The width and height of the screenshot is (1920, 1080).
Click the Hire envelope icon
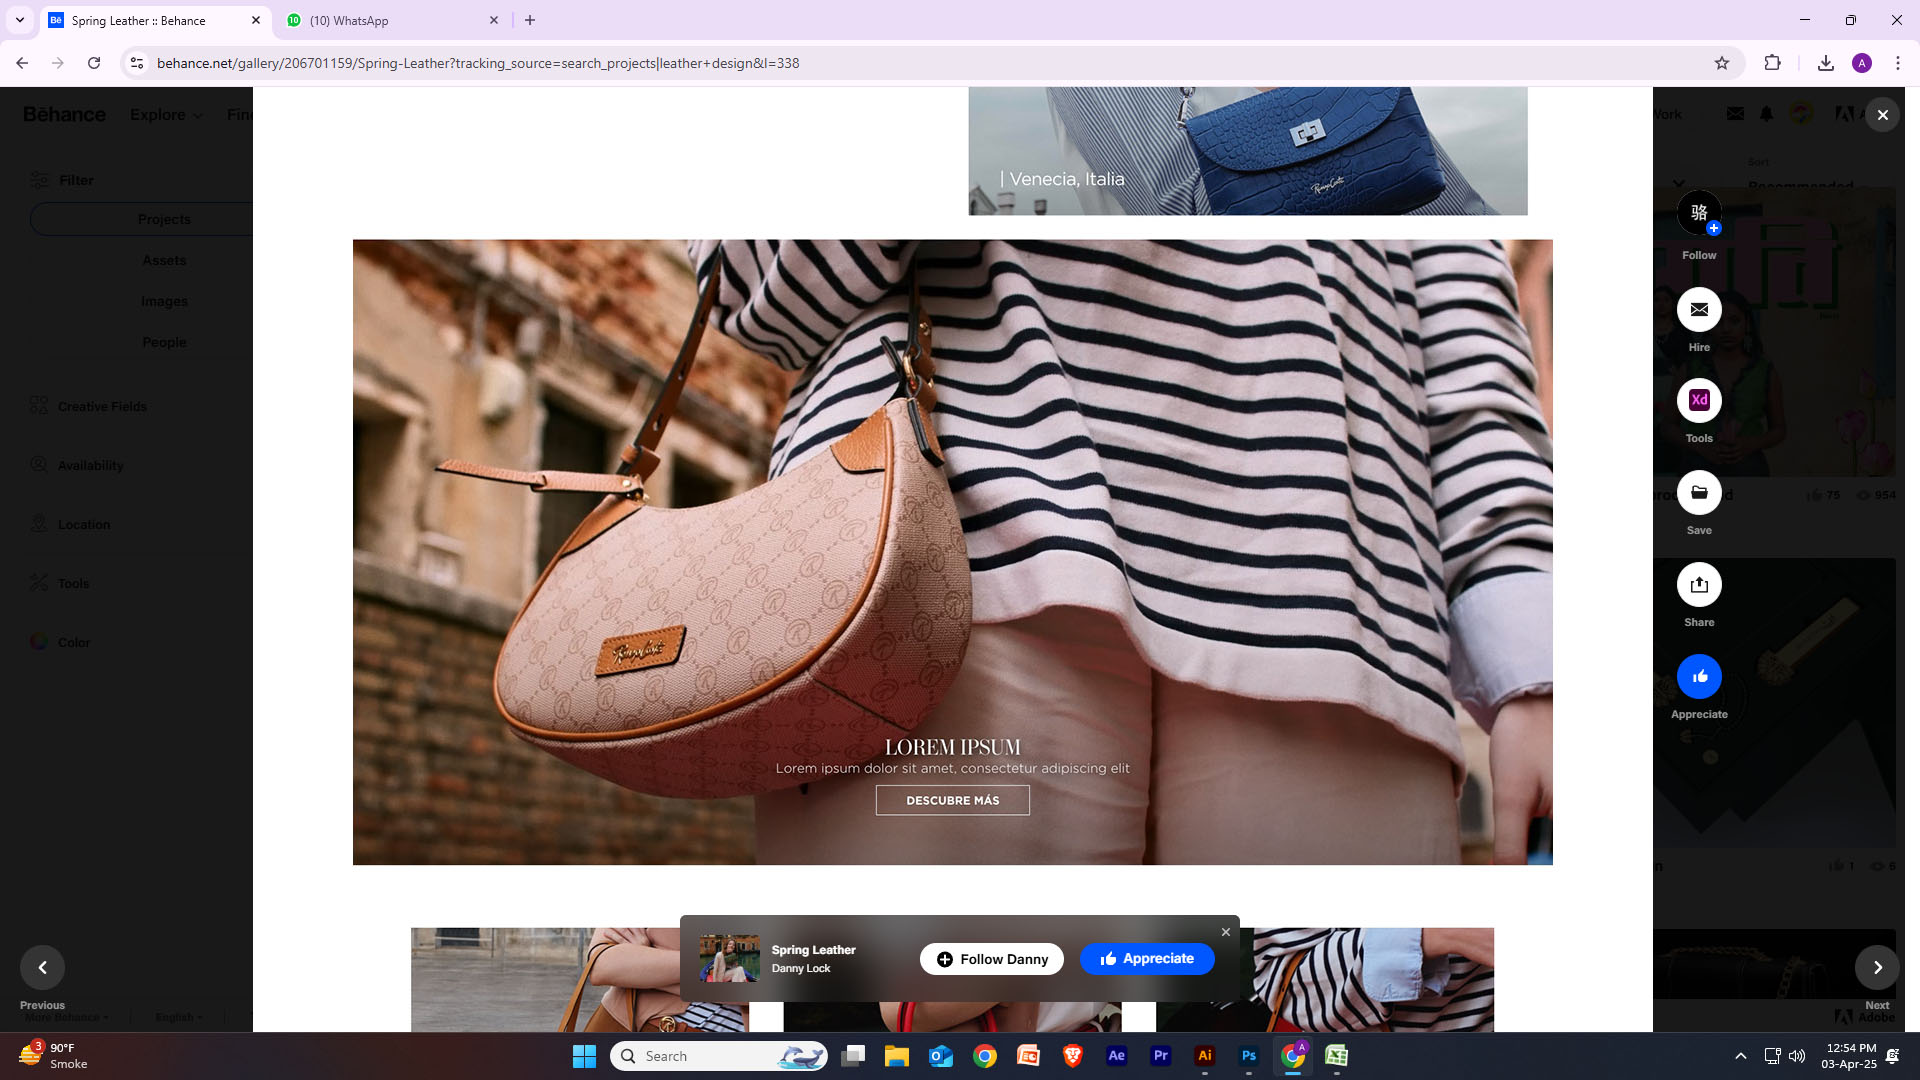(x=1699, y=310)
